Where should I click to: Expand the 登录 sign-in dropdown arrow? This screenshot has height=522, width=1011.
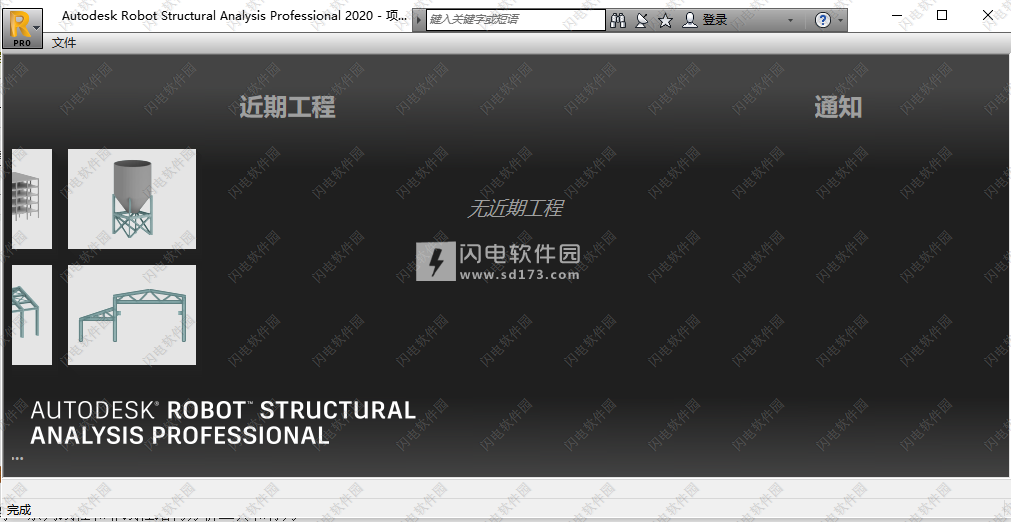click(x=790, y=21)
